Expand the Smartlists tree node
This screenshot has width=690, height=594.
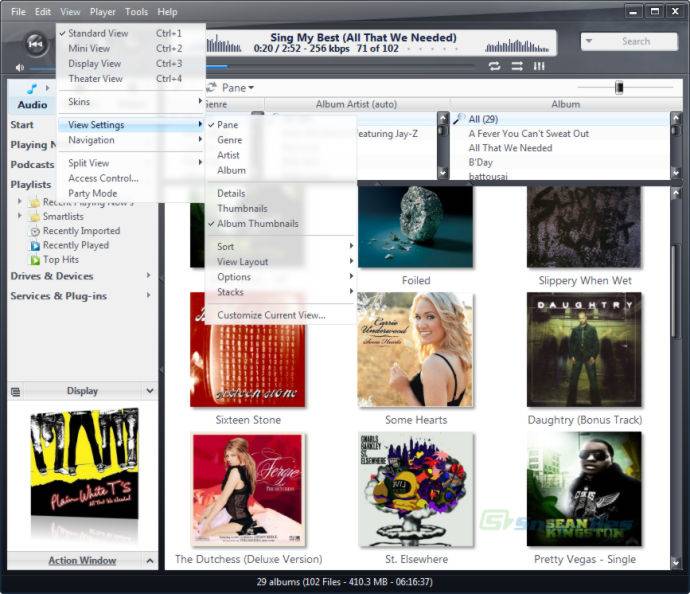tap(19, 216)
